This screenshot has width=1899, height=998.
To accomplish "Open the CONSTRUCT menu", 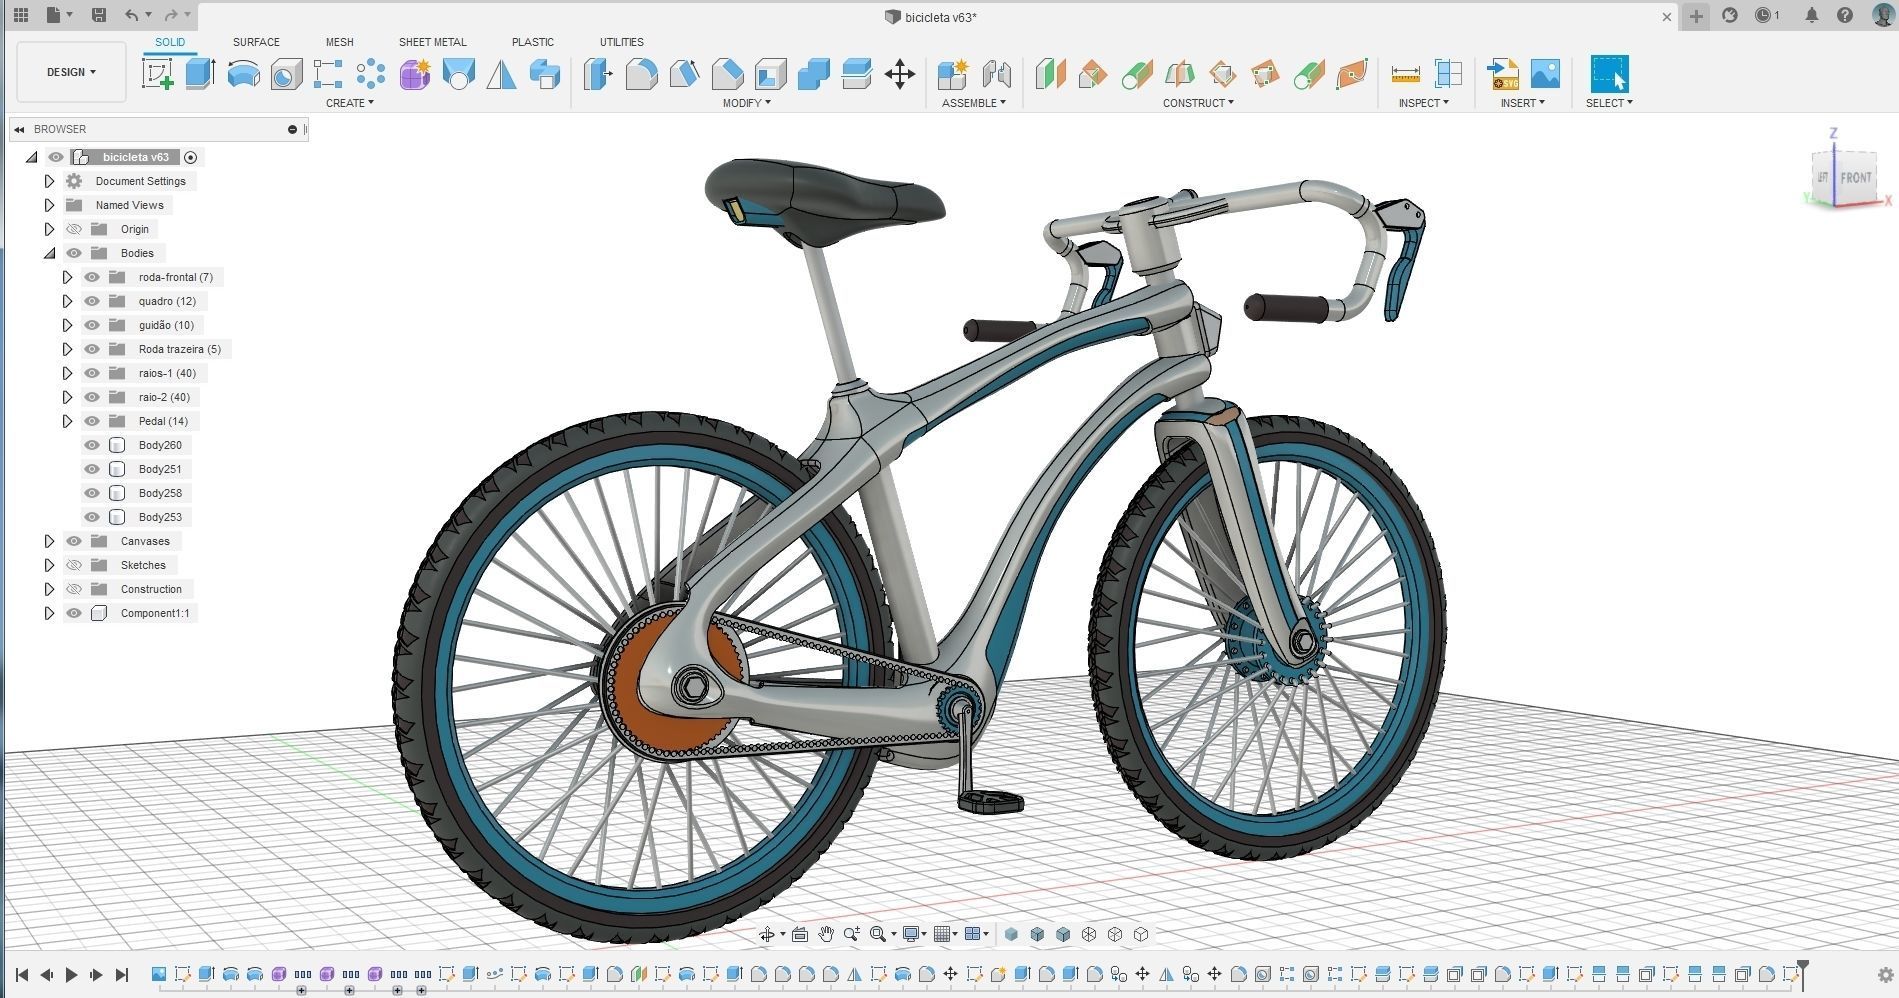I will point(1198,103).
